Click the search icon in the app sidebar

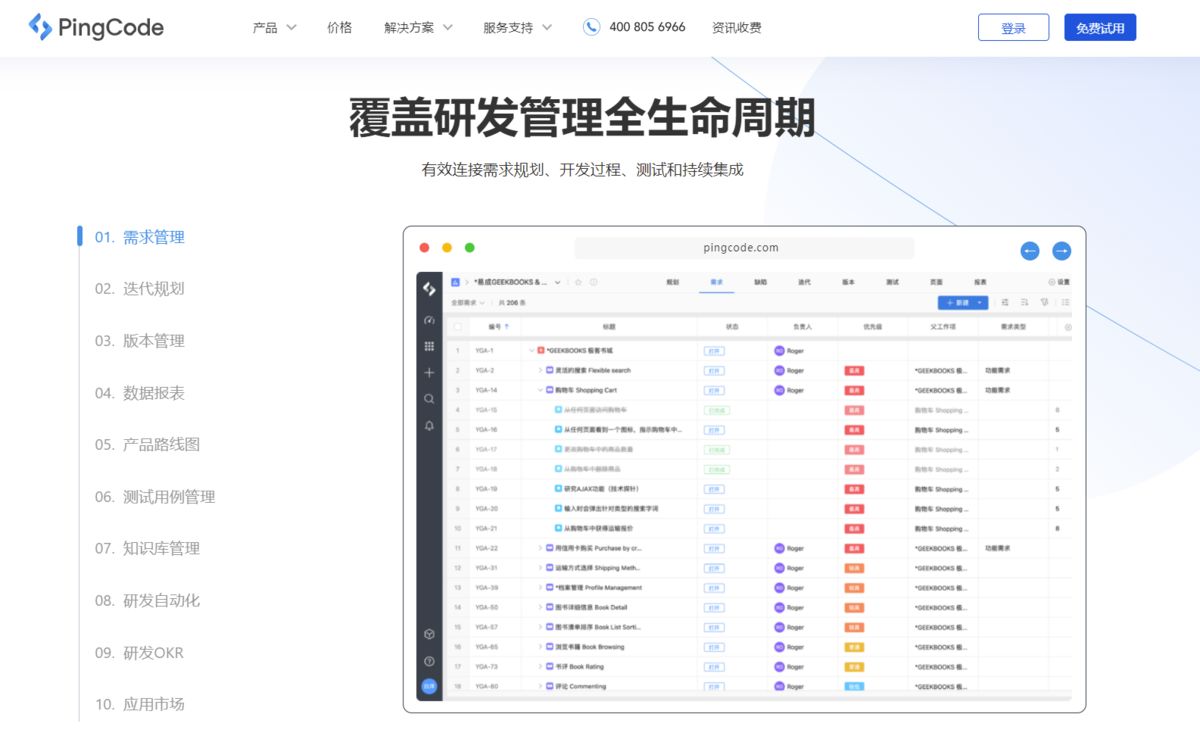tap(429, 398)
